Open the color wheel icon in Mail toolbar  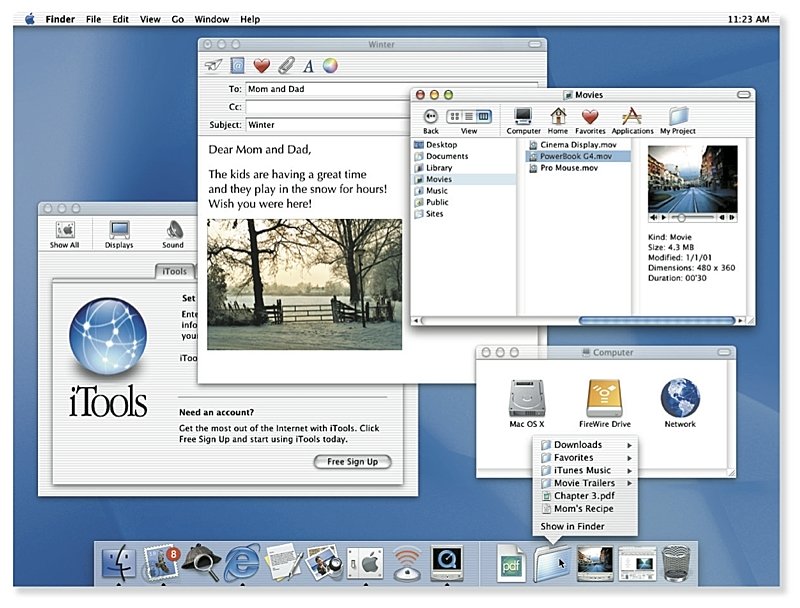coord(330,66)
